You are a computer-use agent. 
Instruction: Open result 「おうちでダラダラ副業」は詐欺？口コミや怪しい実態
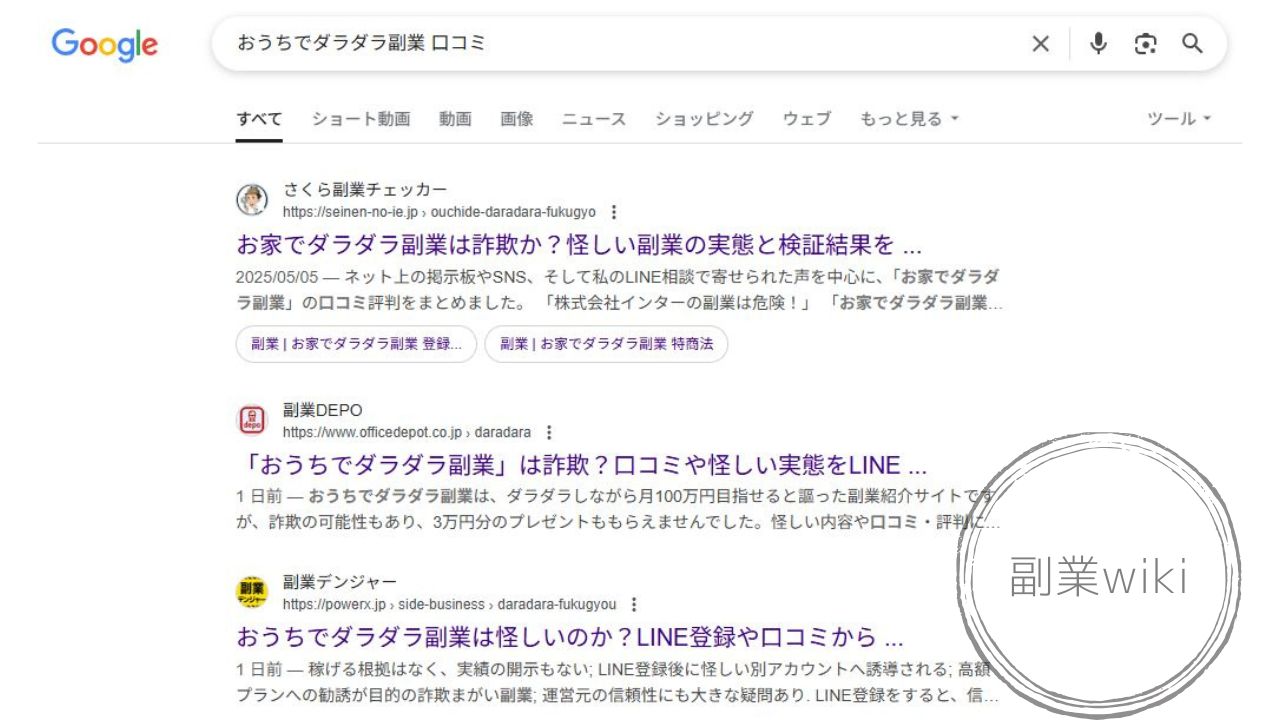582,465
